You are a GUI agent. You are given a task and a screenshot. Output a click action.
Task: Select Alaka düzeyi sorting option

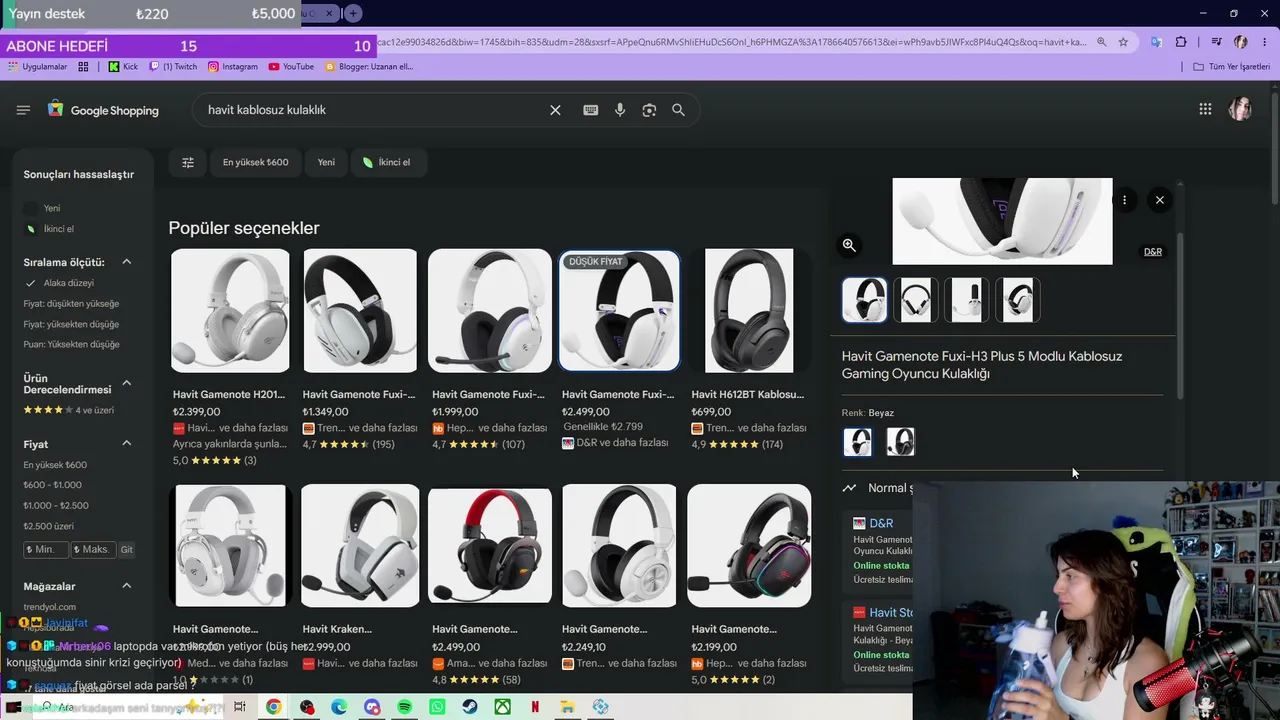tap(68, 283)
